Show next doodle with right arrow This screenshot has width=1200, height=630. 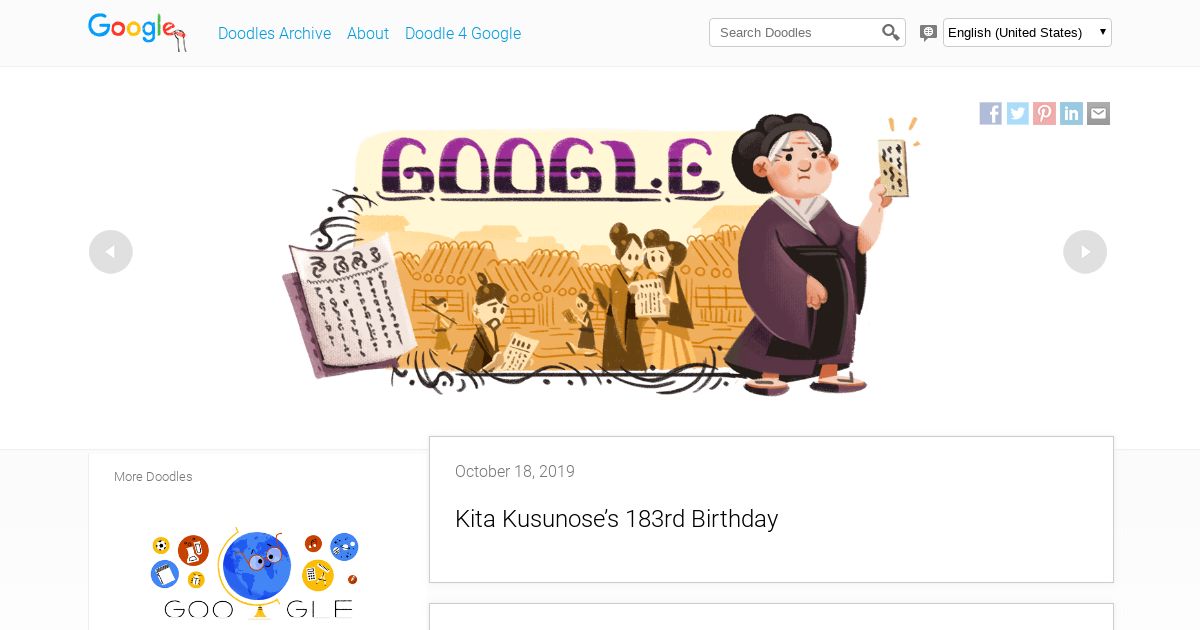click(1085, 252)
